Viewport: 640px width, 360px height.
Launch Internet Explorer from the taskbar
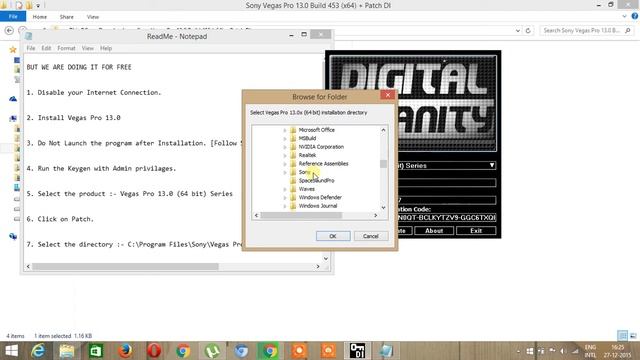click(38, 351)
